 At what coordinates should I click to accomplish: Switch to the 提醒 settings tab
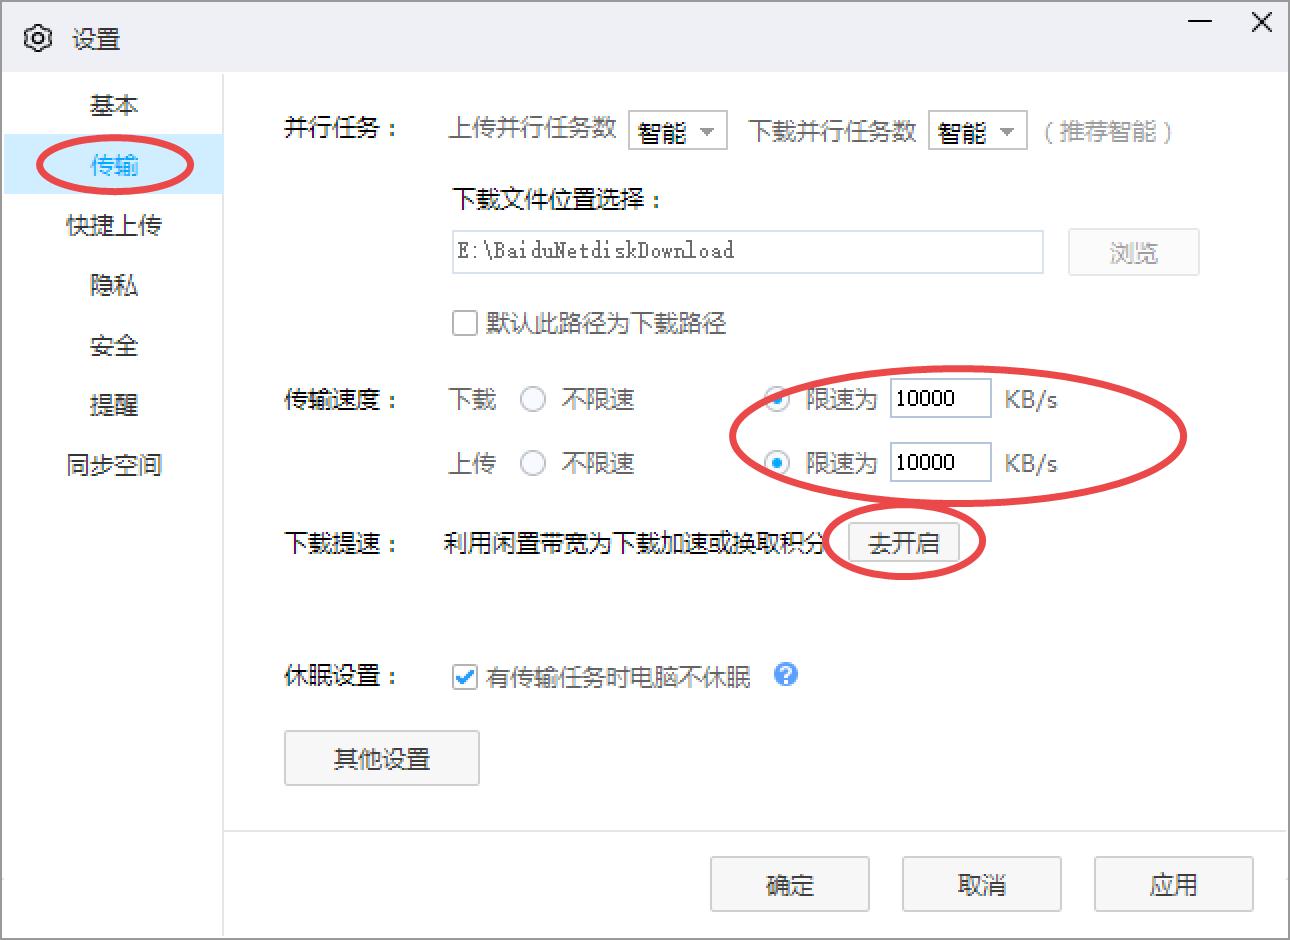(114, 405)
